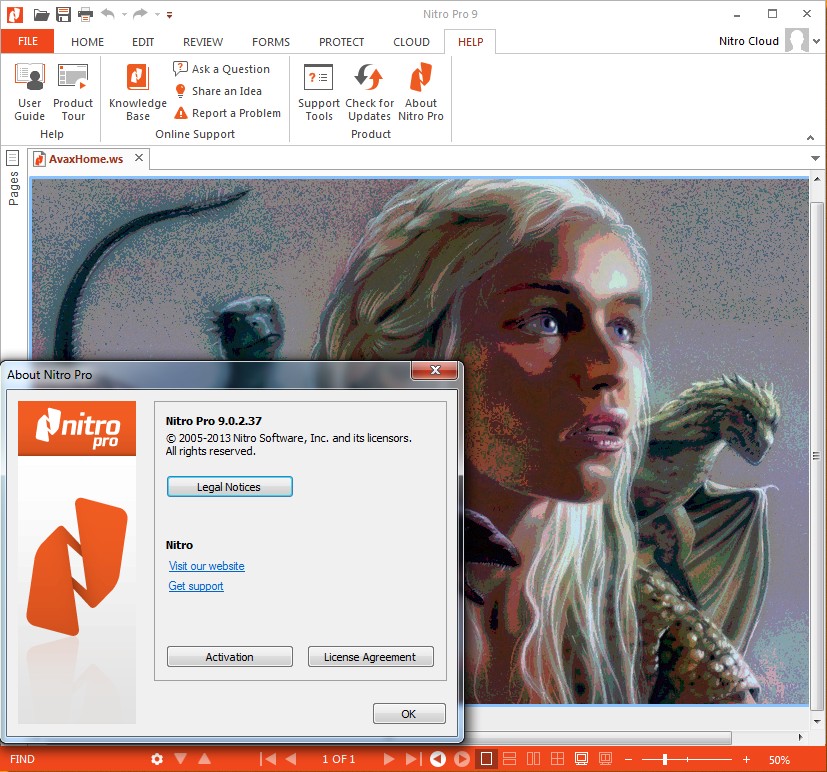
Task: Close the AvaxHome.ws document tab
Action: 139,158
